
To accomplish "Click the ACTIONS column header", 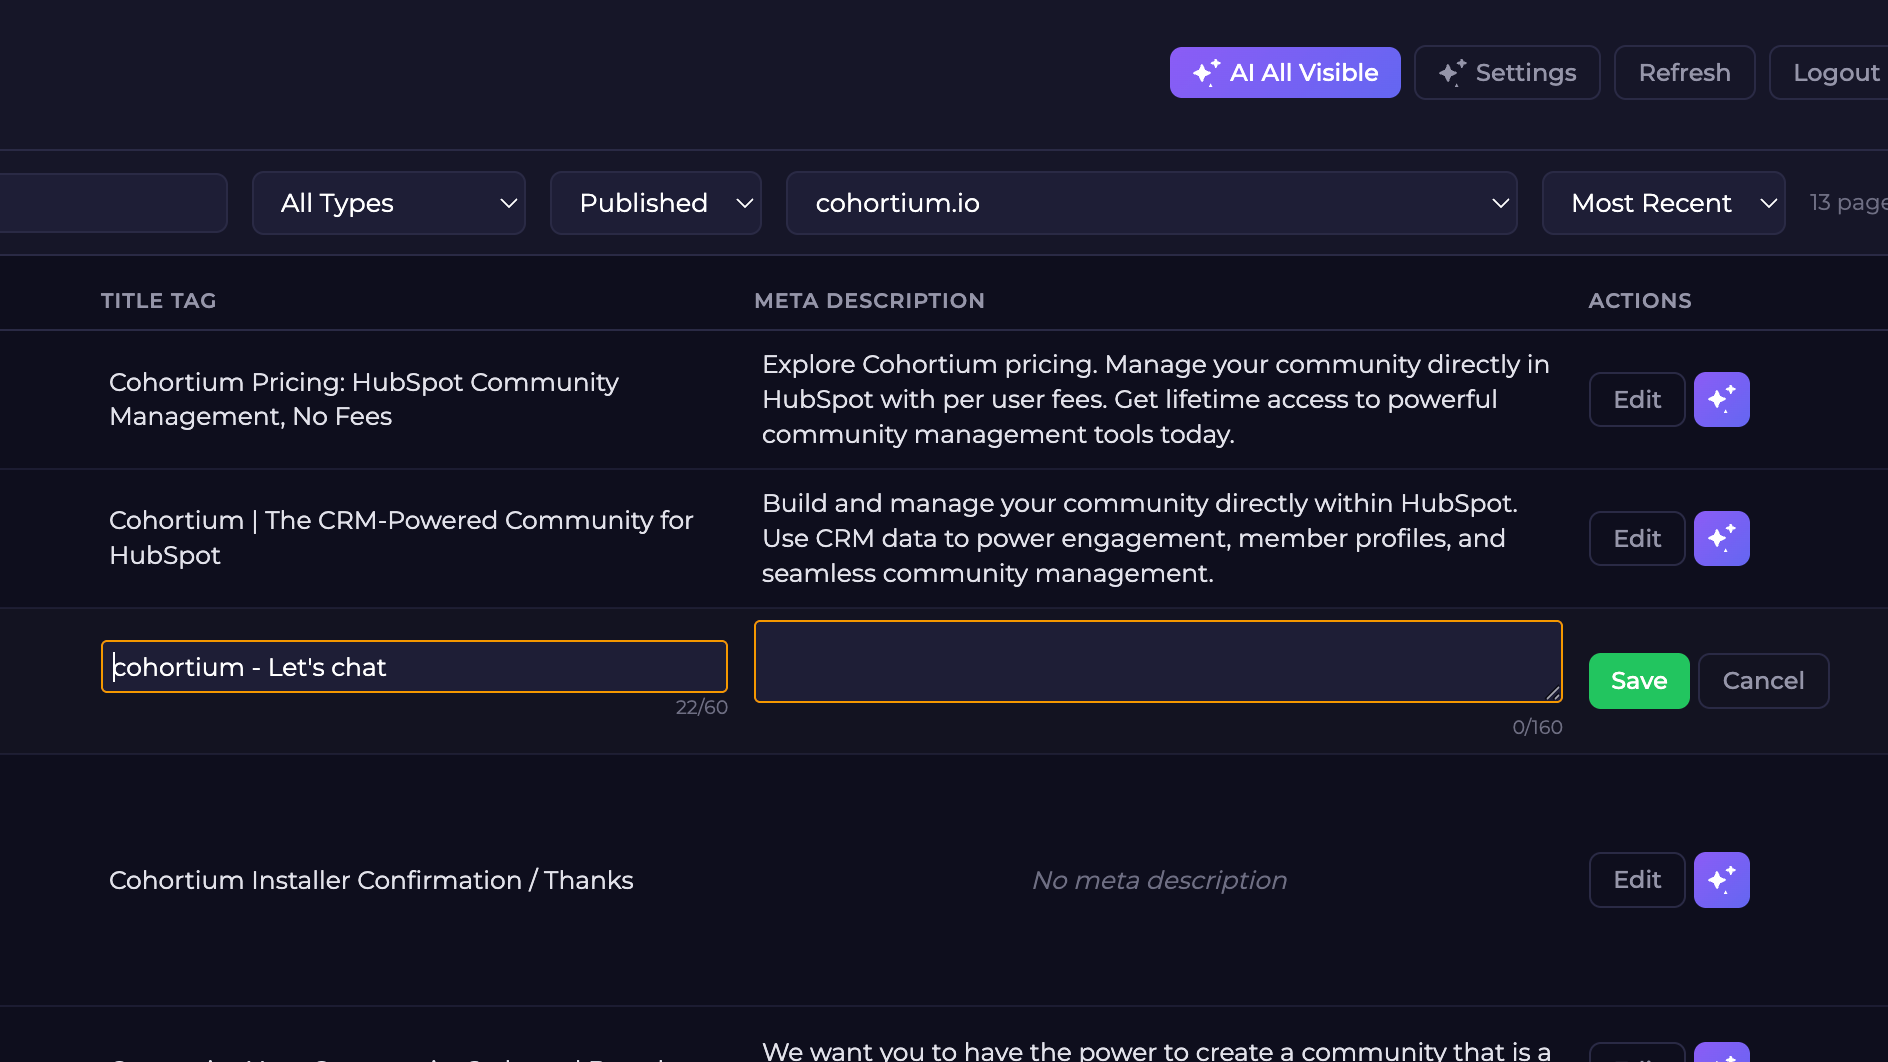I will pyautogui.click(x=1640, y=301).
